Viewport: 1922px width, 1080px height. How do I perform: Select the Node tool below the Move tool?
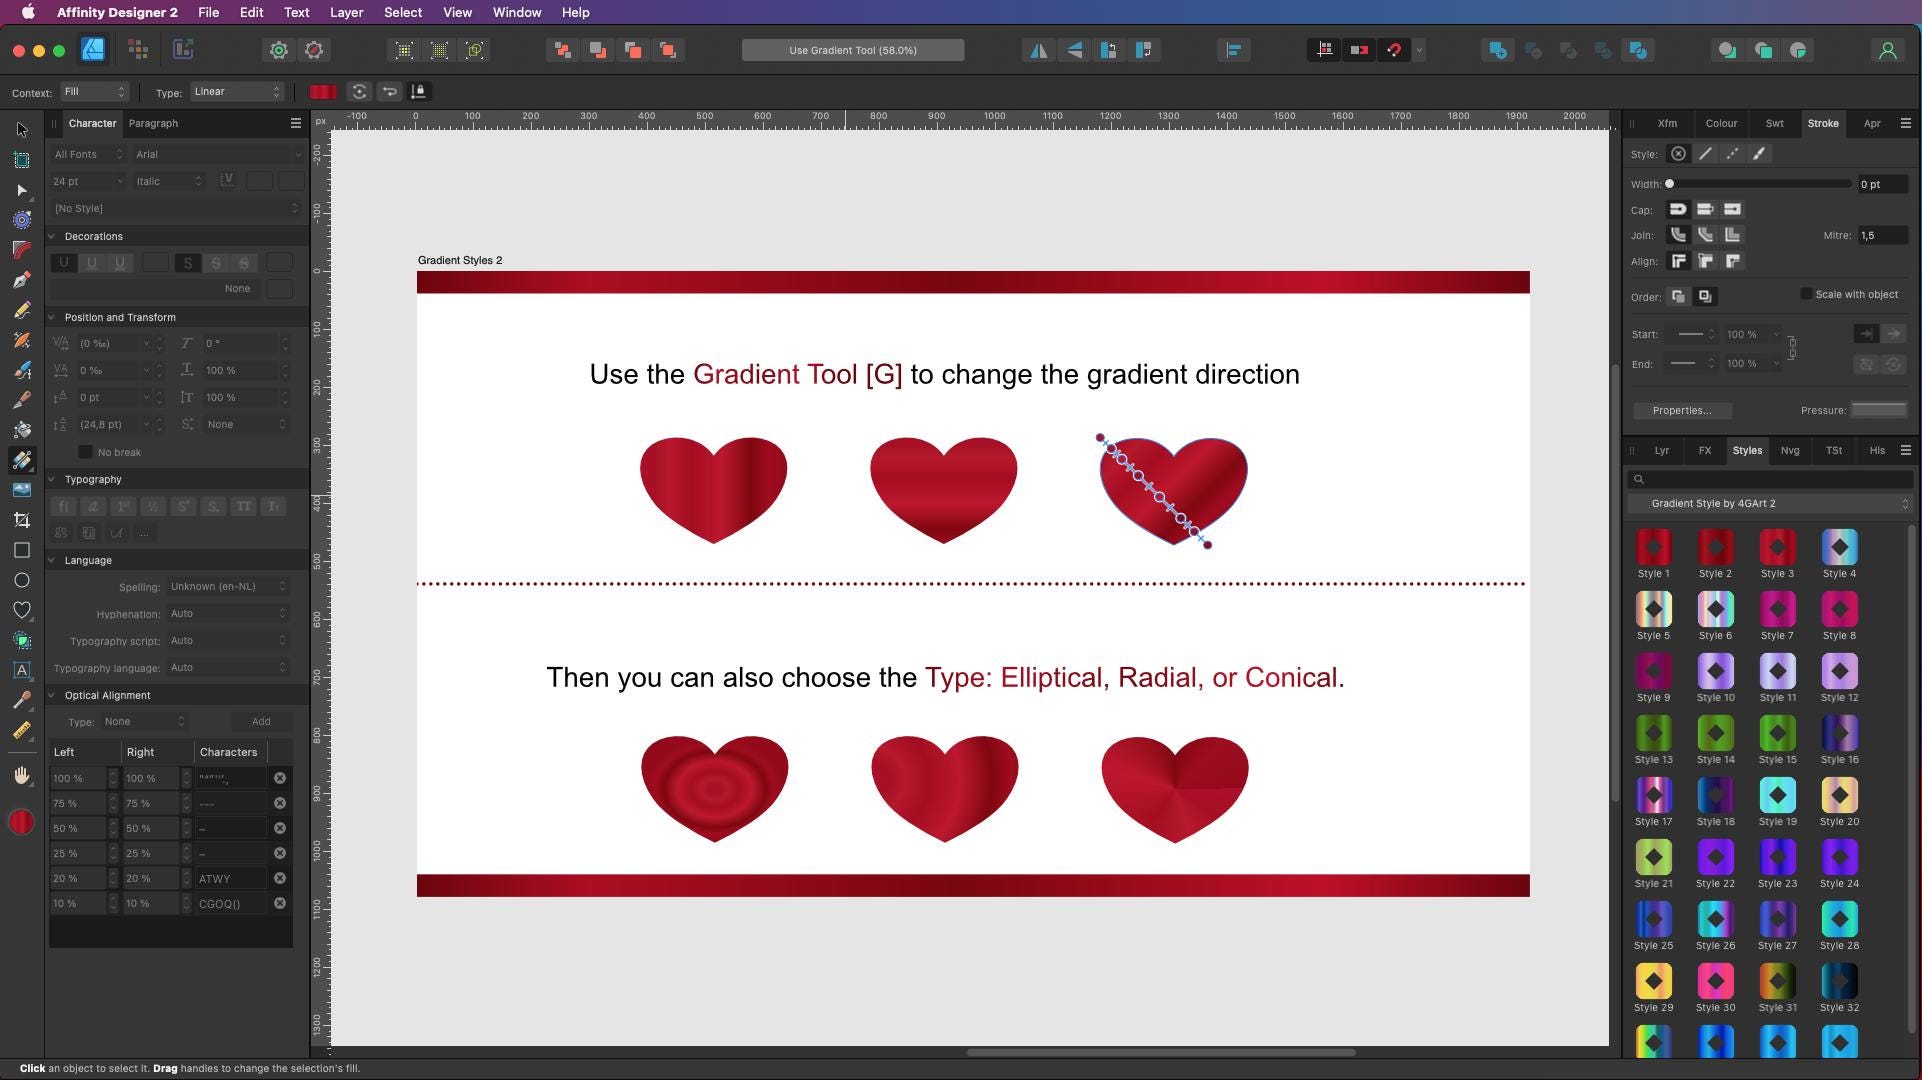point(22,191)
